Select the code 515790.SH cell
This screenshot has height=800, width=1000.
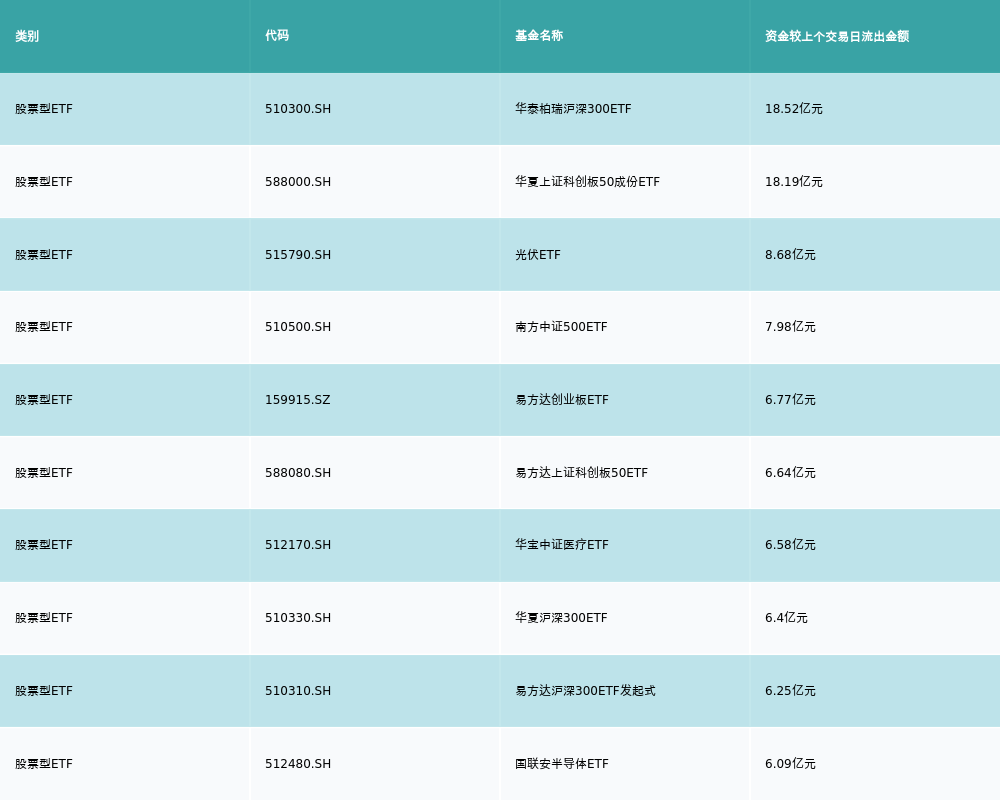[x=298, y=255]
